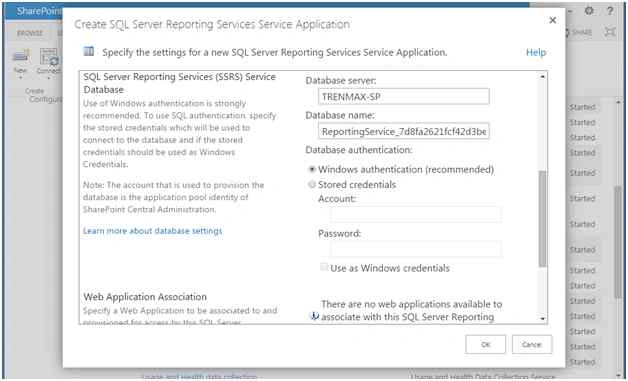Check Use as Windows credentials checkbox
The height and width of the screenshot is (381, 628).
(x=324, y=267)
